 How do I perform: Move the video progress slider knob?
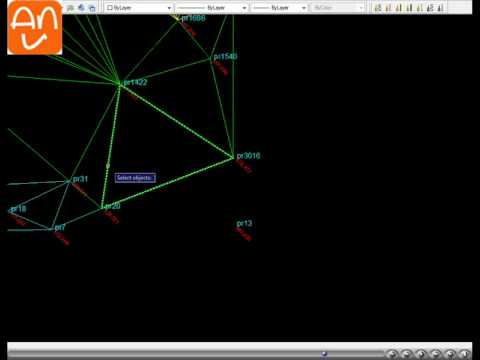point(324,353)
